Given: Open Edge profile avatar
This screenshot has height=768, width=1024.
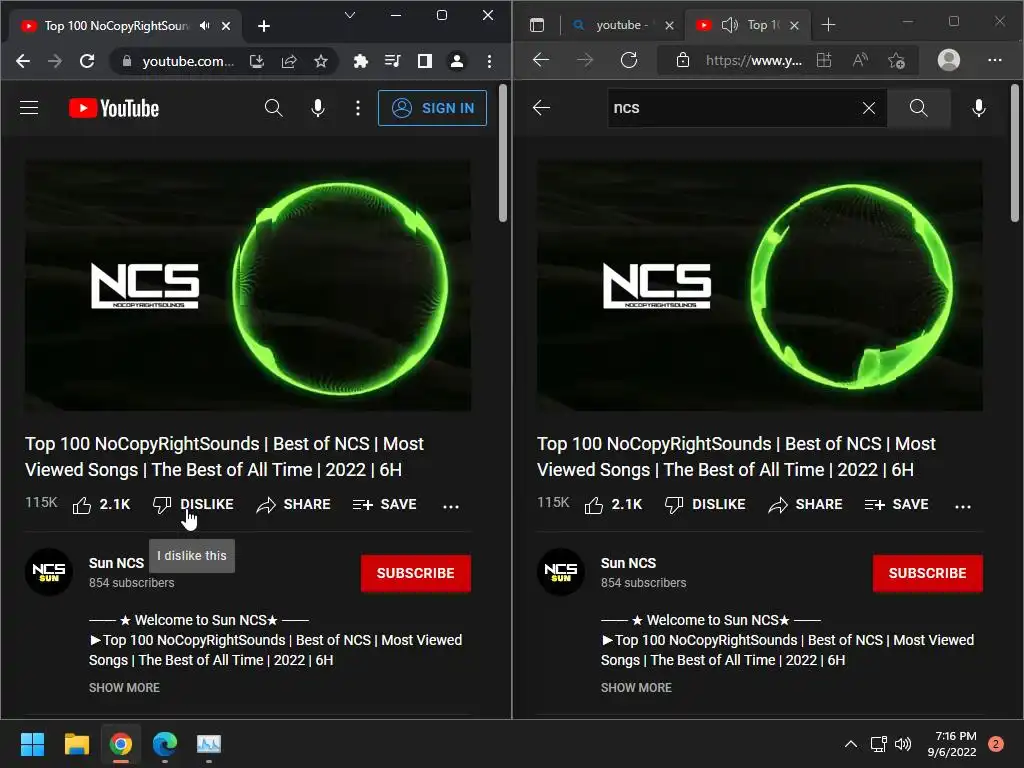Looking at the screenshot, I should (948, 60).
